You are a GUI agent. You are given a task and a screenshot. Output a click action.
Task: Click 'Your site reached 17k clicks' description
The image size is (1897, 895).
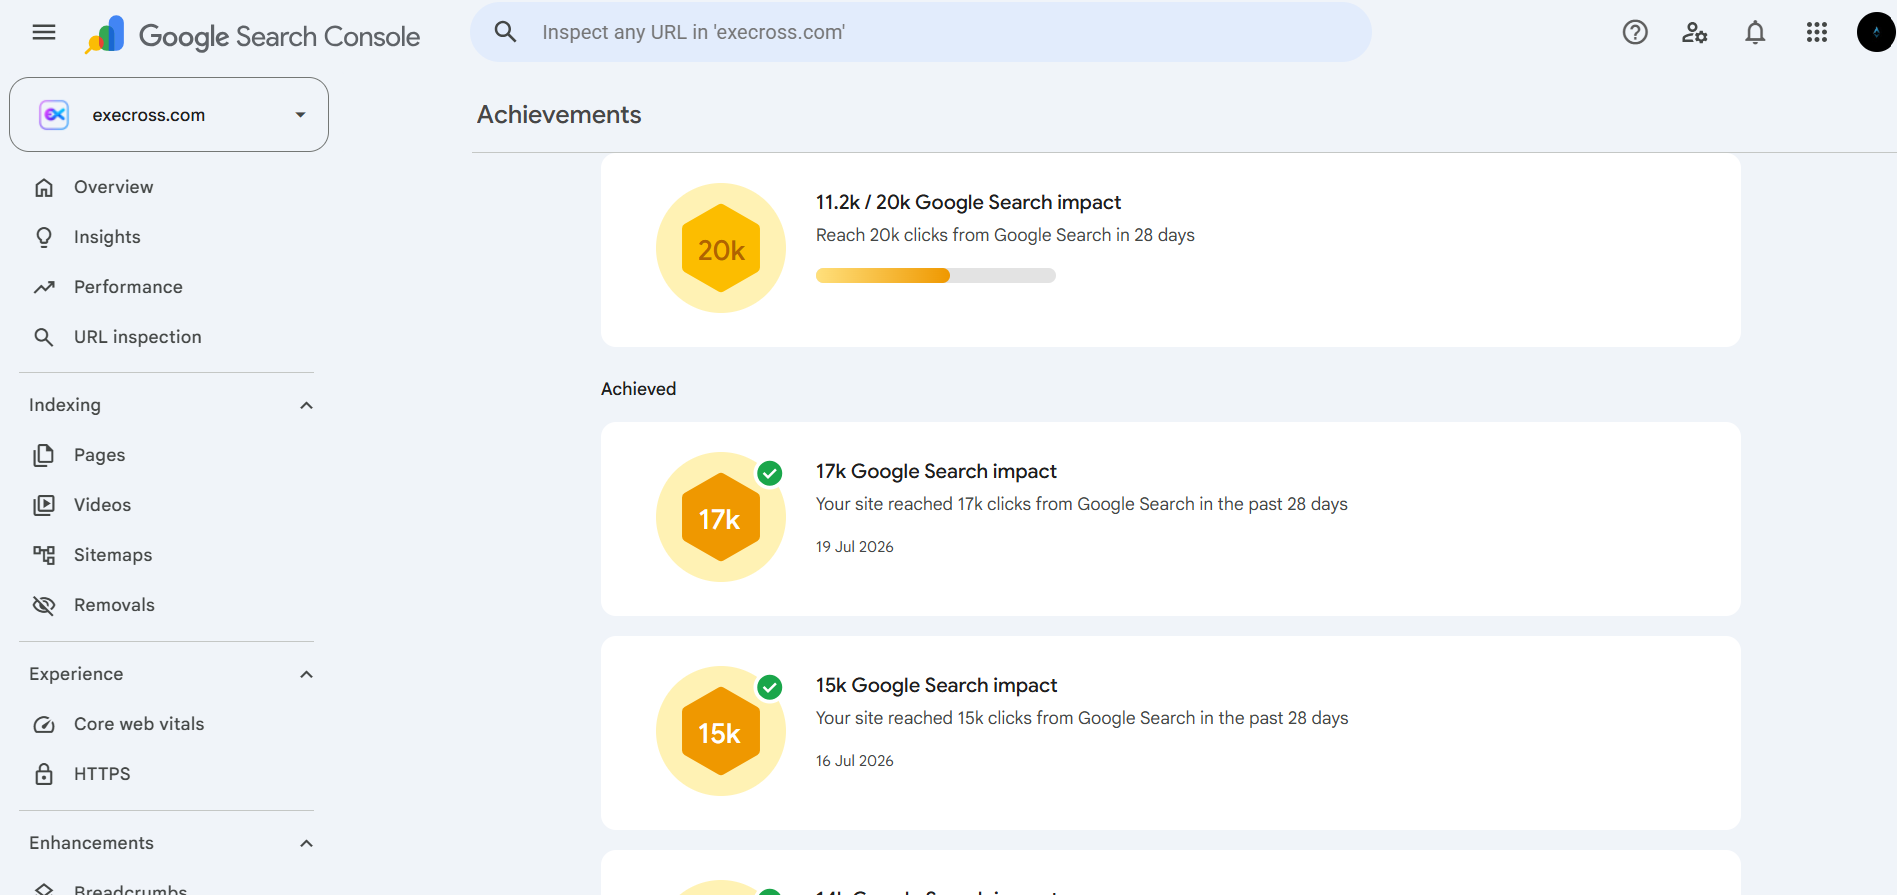coord(1082,504)
